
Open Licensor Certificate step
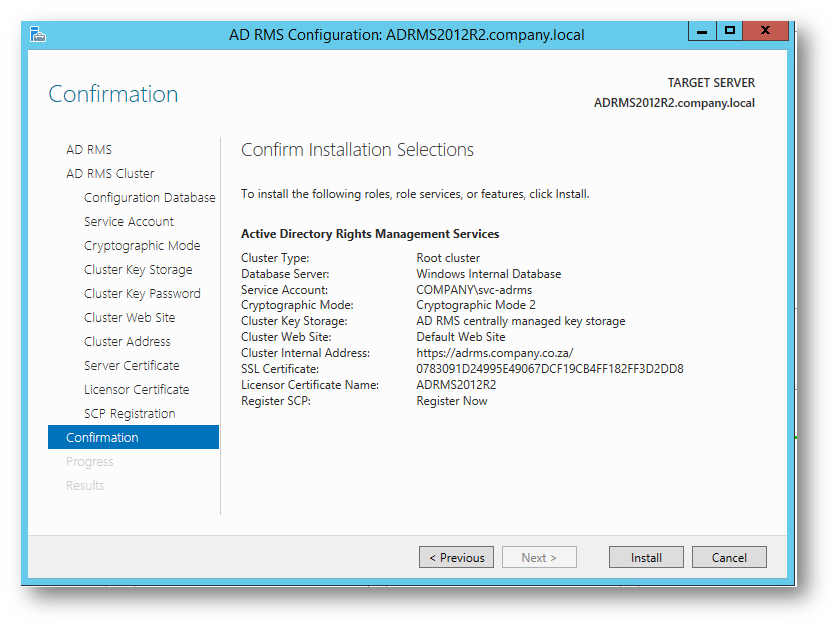click(136, 390)
